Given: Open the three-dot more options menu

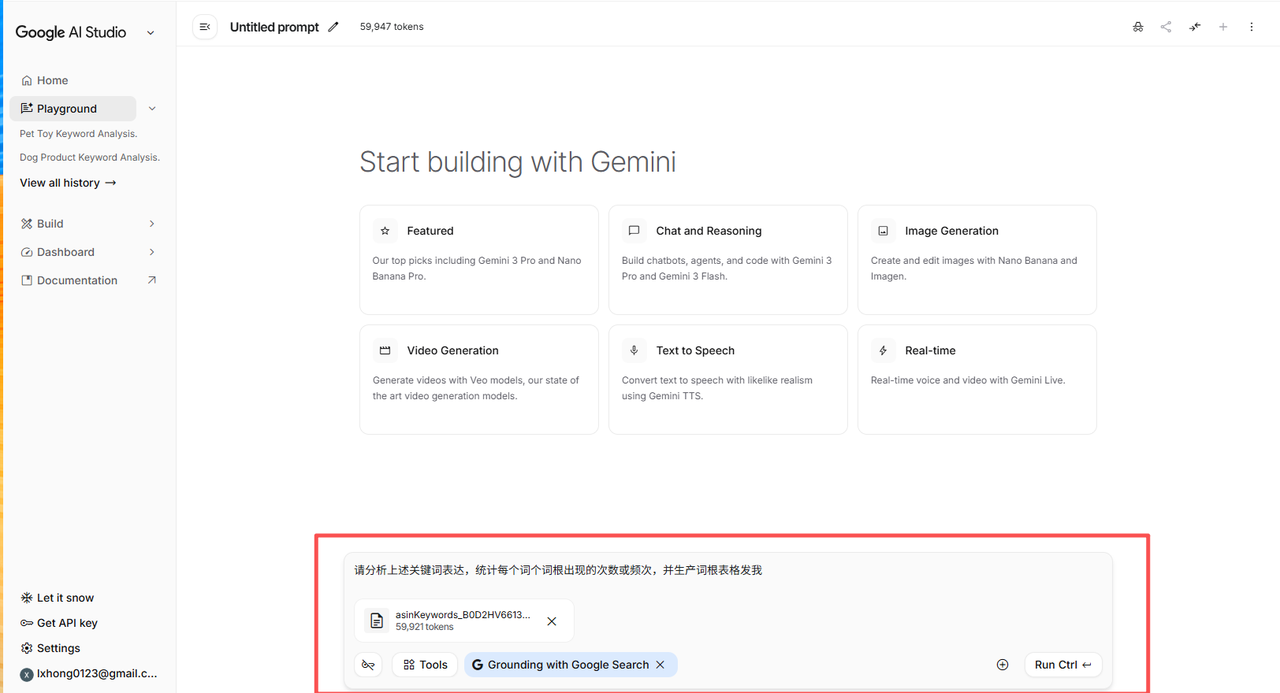Looking at the screenshot, I should tap(1251, 27).
